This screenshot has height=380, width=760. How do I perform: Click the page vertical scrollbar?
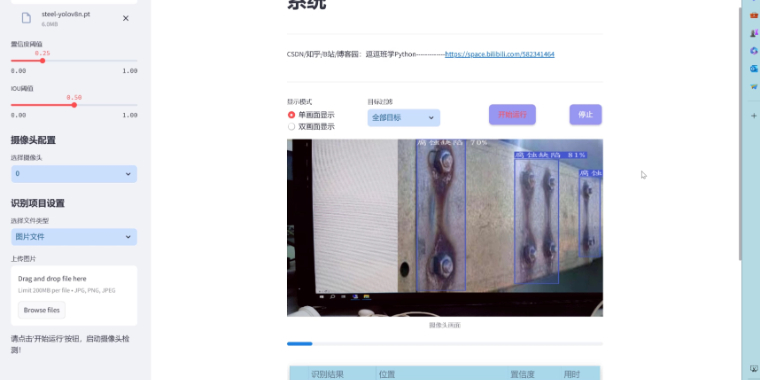pyautogui.click(x=740, y=133)
